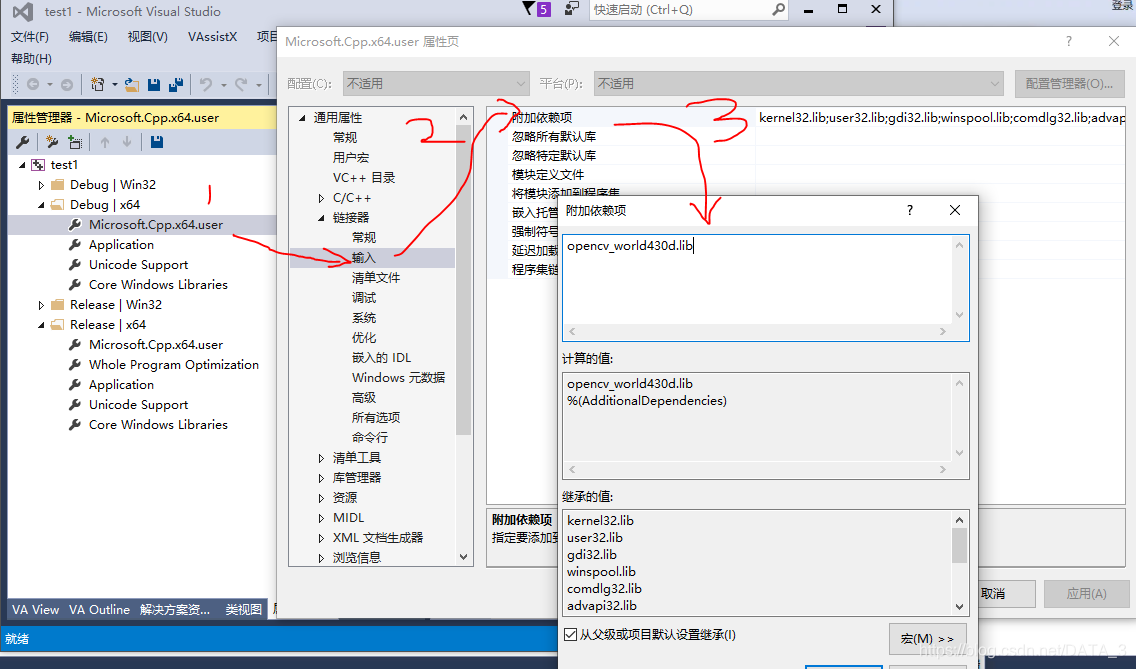
Task: Click the Redo toolbar icon
Action: [x=241, y=85]
